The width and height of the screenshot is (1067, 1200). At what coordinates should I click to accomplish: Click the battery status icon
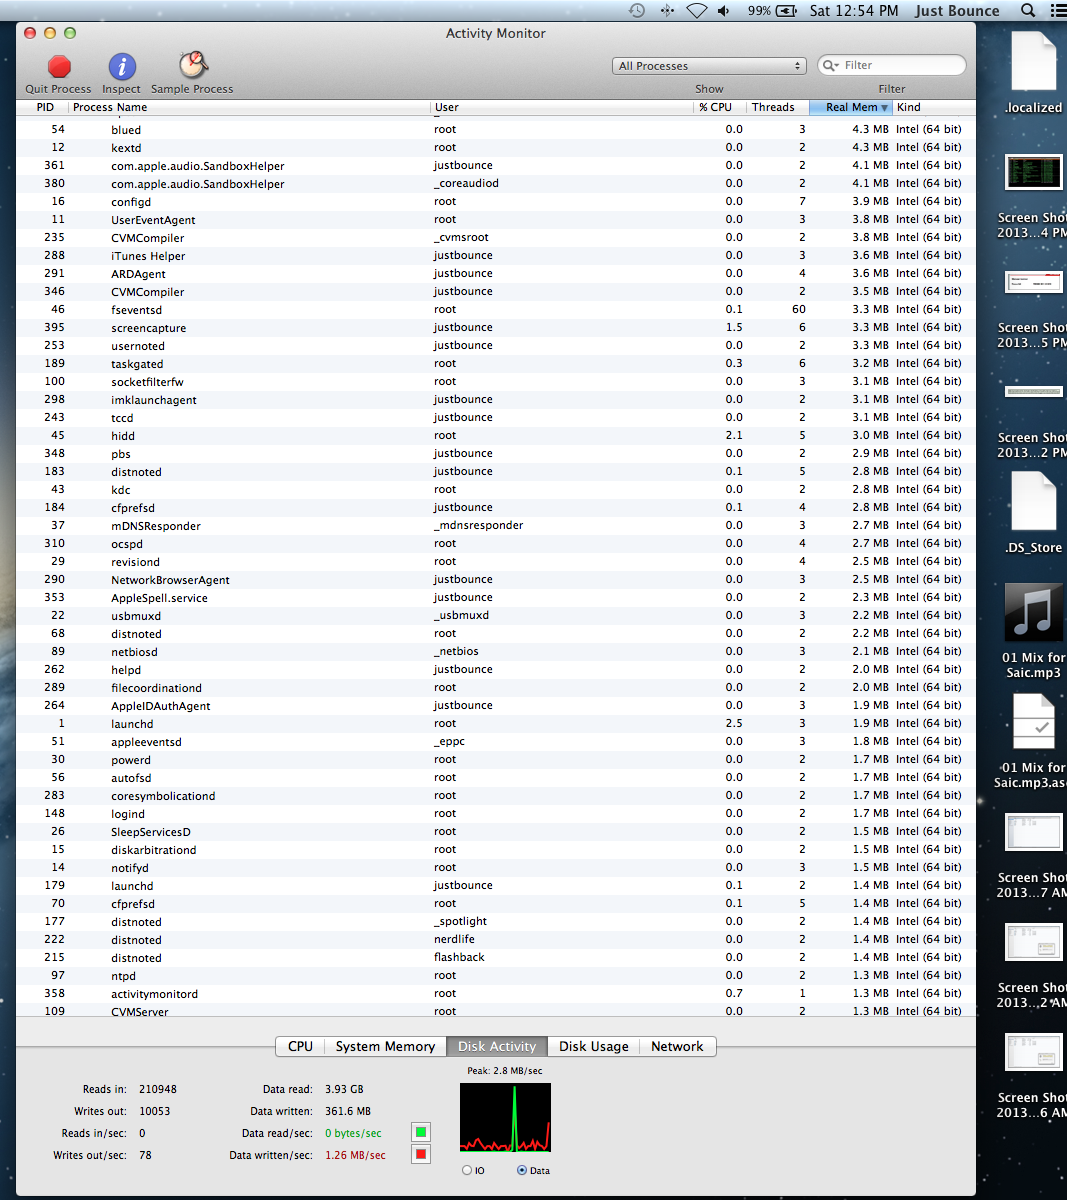click(787, 10)
